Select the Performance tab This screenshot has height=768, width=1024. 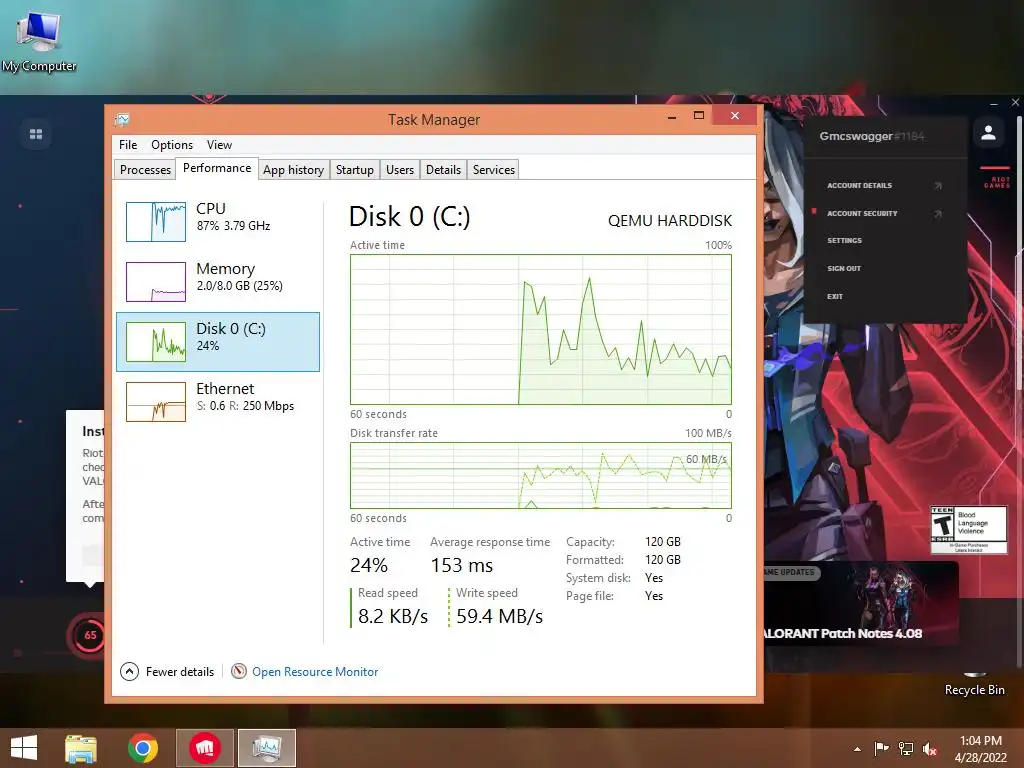(x=217, y=168)
